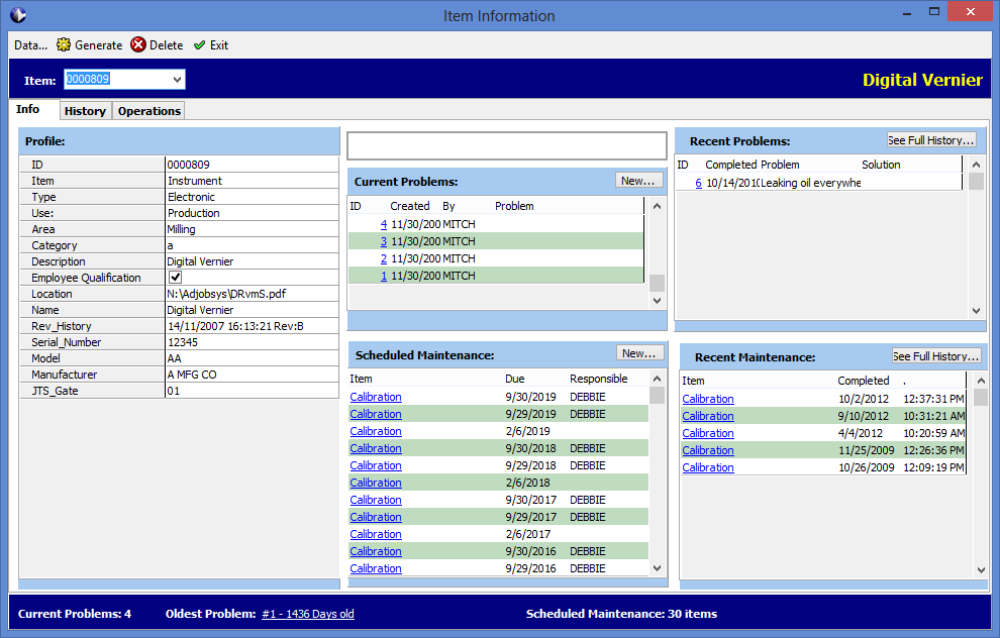The height and width of the screenshot is (638, 1000).
Task: Click New... in Current Problems
Action: point(638,181)
